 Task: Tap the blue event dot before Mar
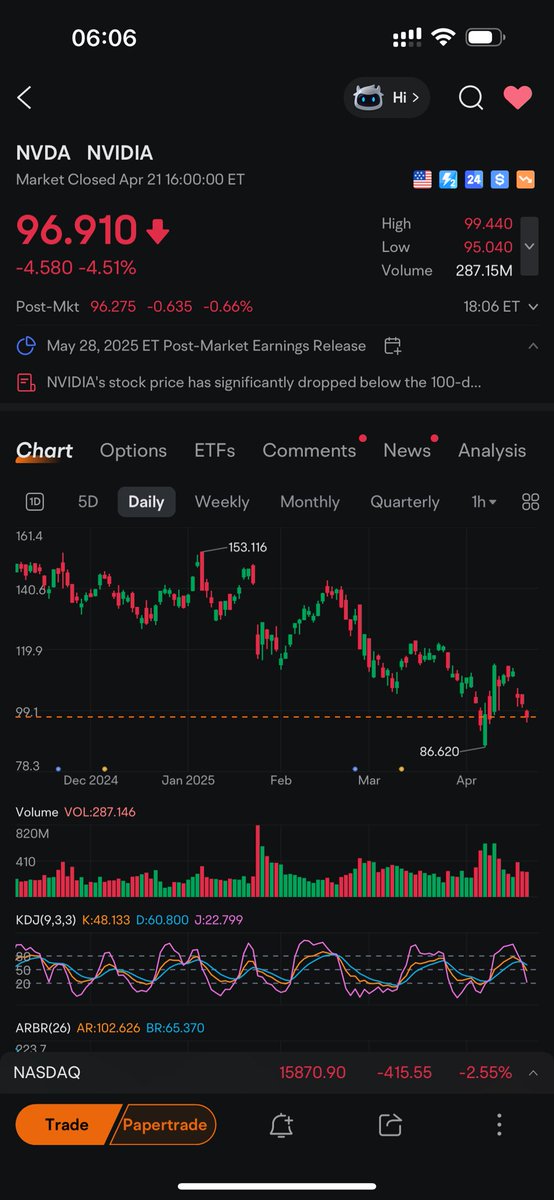pyautogui.click(x=355, y=768)
